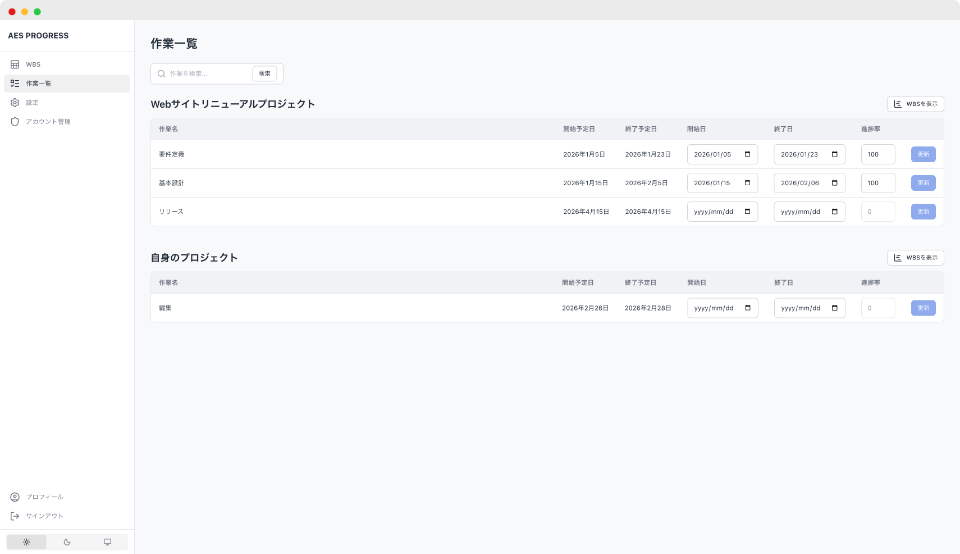Viewport: 960px width, 554px height.
Task: Click the progress rate field for 要件定義
Action: point(877,155)
